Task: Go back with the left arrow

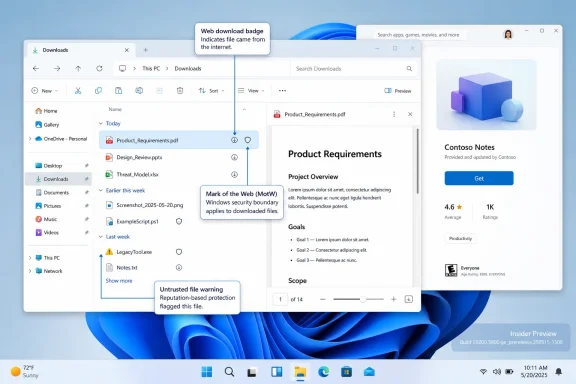Action: 36,69
